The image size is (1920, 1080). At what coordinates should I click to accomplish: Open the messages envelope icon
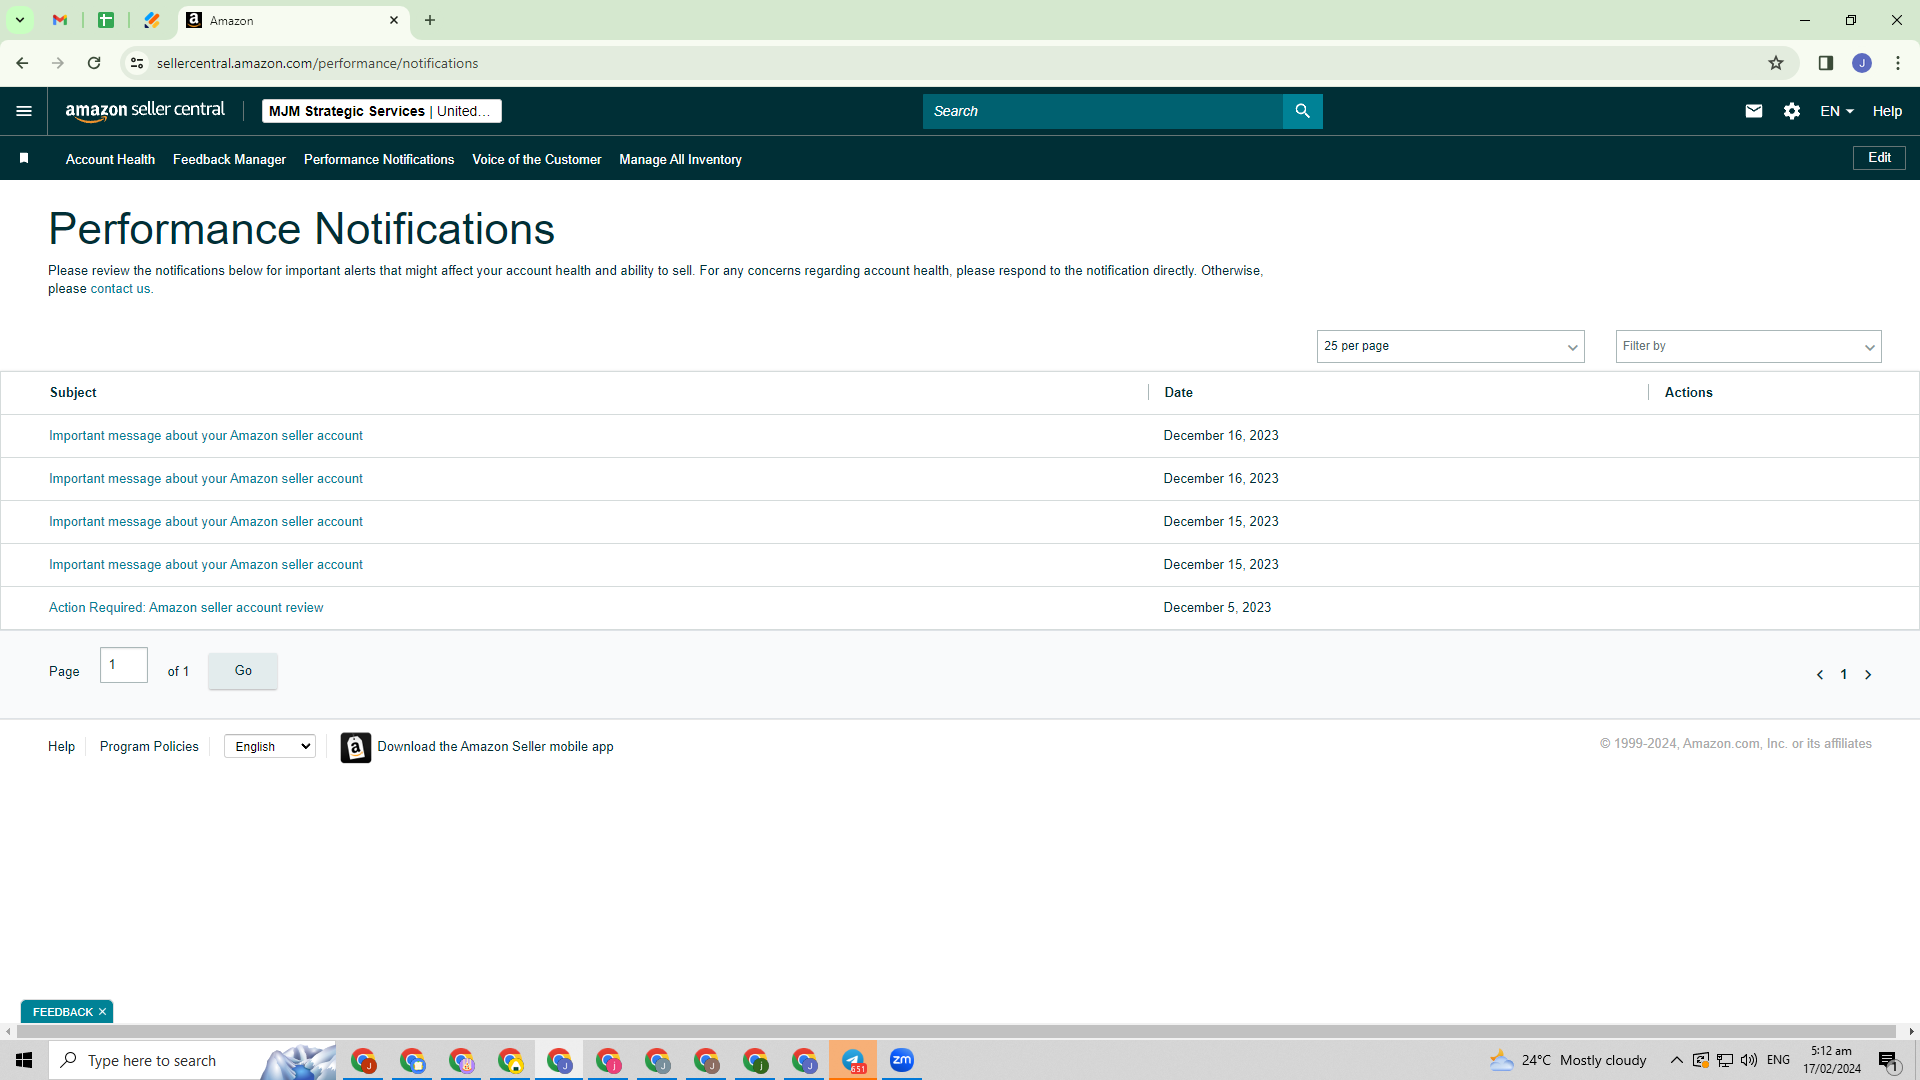coord(1754,111)
